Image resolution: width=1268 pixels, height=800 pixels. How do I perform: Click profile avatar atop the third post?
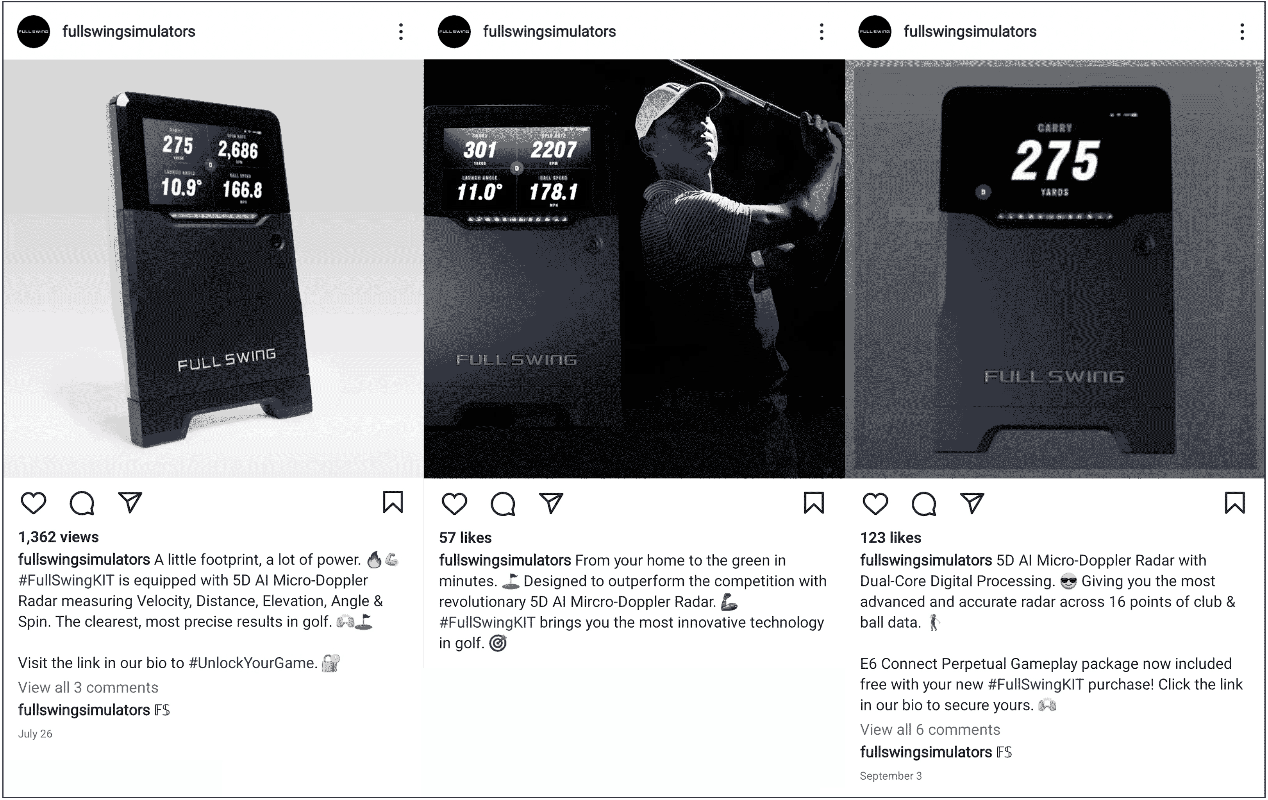[x=875, y=31]
